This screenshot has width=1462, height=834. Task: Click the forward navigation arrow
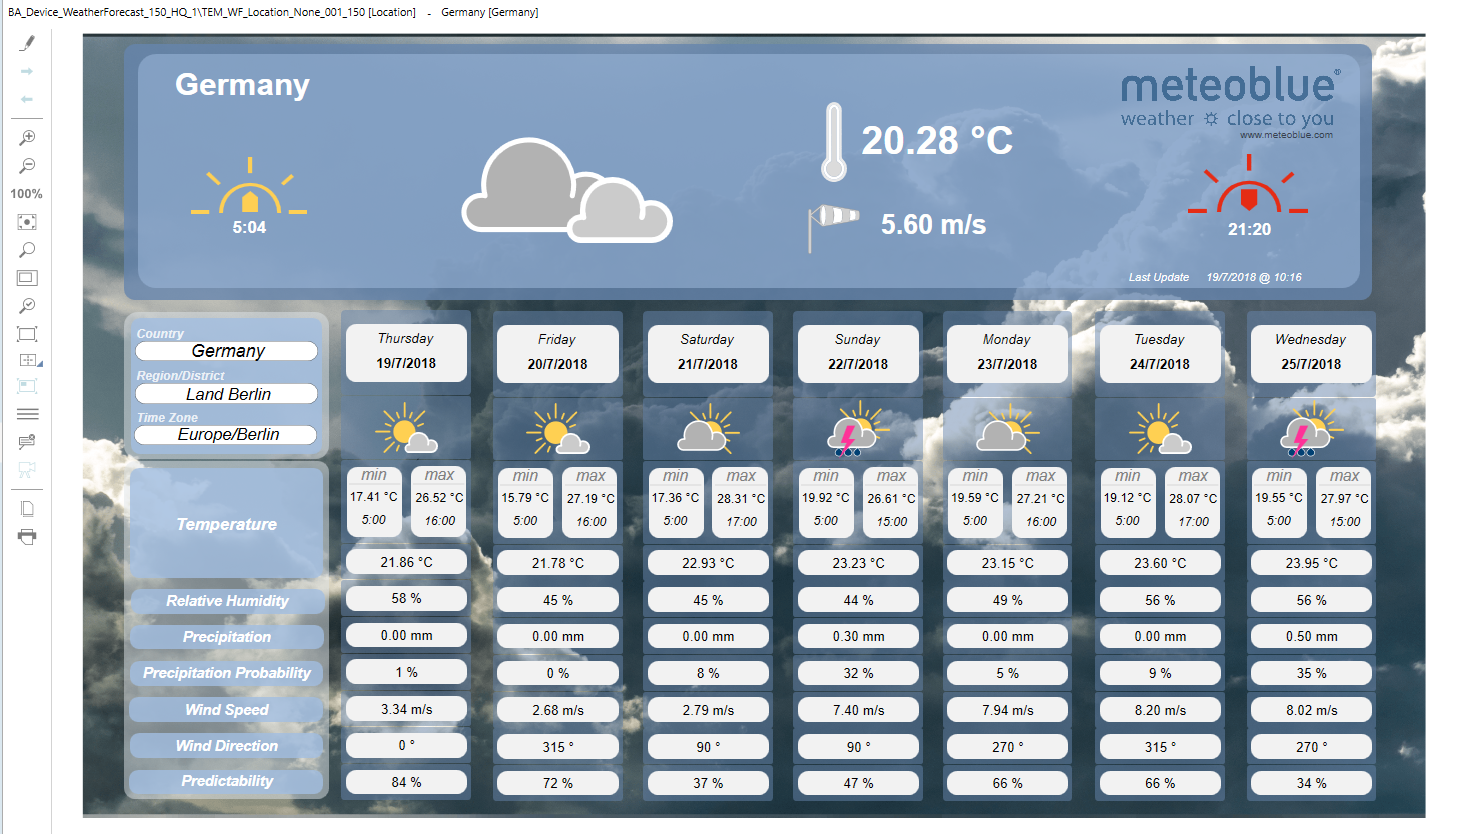[x=26, y=70]
